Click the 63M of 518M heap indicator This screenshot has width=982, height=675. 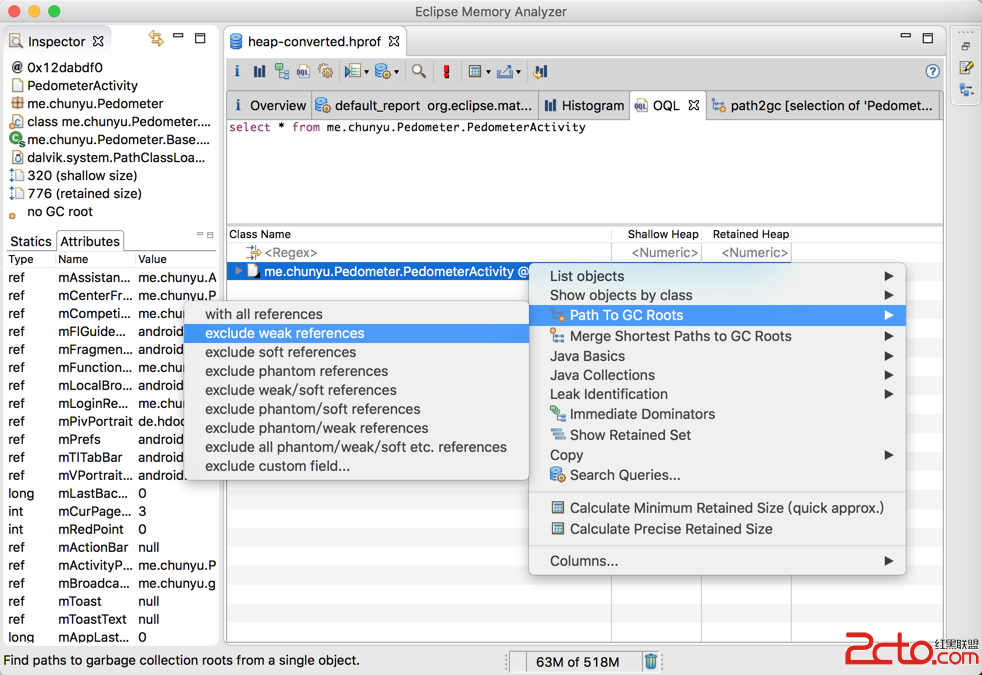tap(577, 661)
